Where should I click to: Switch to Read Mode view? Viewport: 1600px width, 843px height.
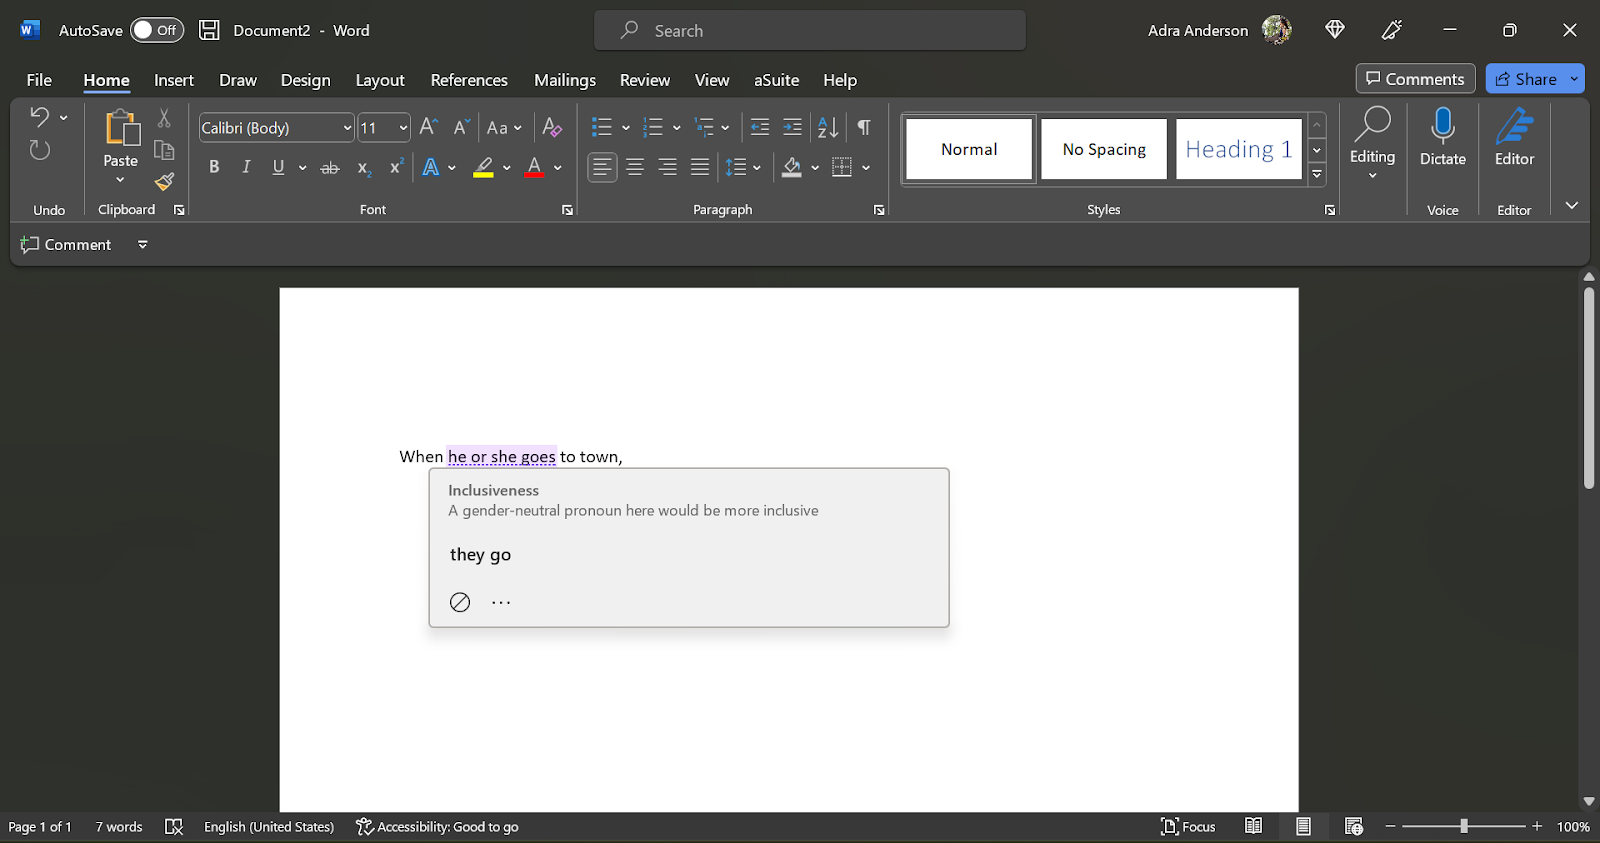coord(1253,826)
